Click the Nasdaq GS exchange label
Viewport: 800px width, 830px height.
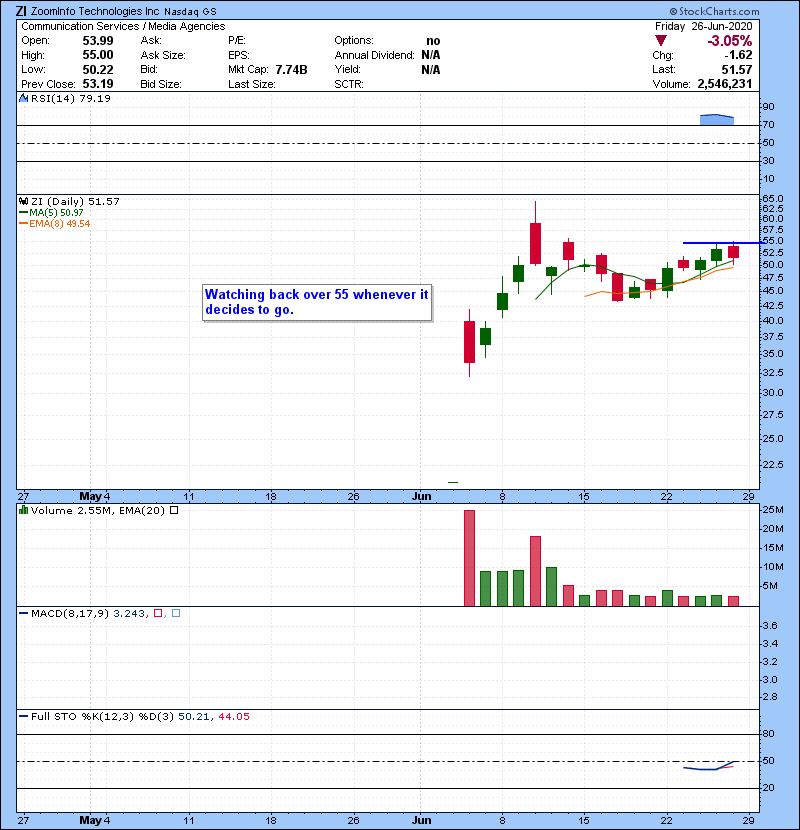(190, 11)
